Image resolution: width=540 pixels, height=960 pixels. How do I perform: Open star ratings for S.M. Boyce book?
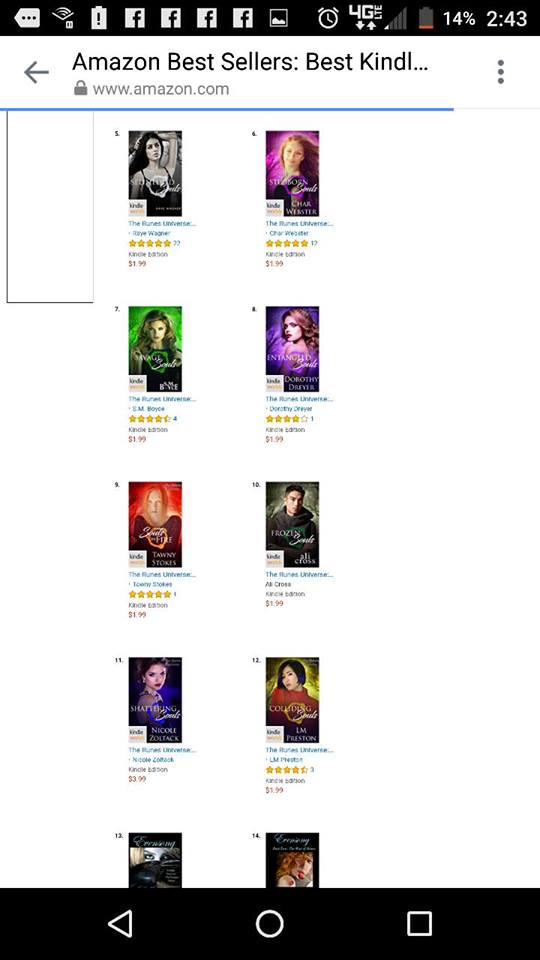[149, 419]
